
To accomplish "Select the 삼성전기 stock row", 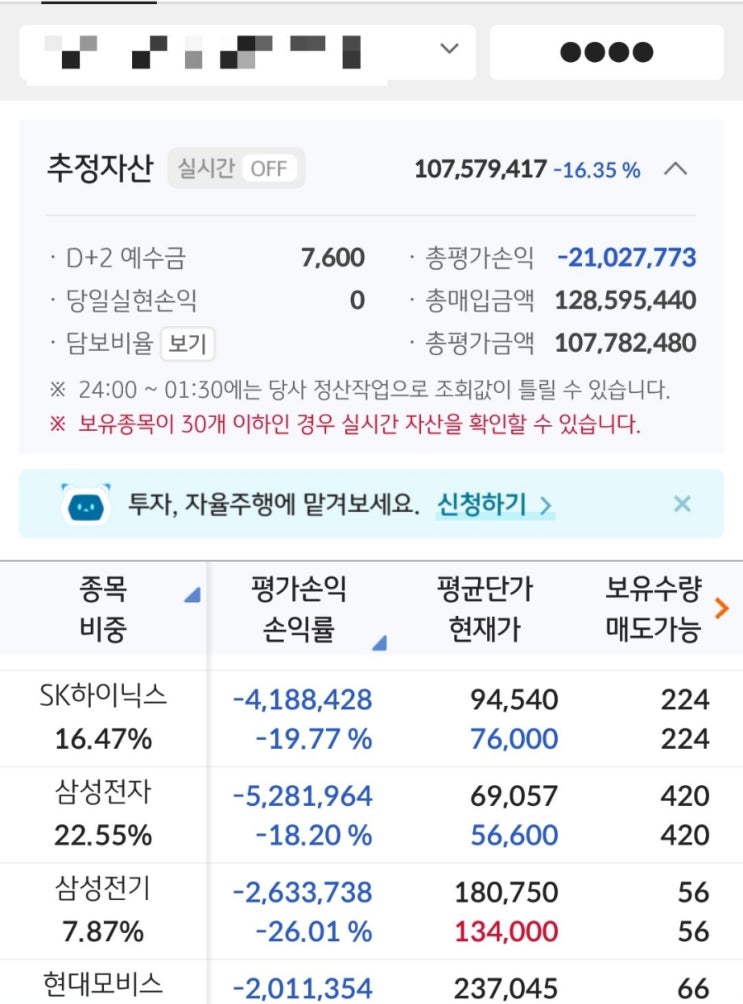I will tap(372, 911).
